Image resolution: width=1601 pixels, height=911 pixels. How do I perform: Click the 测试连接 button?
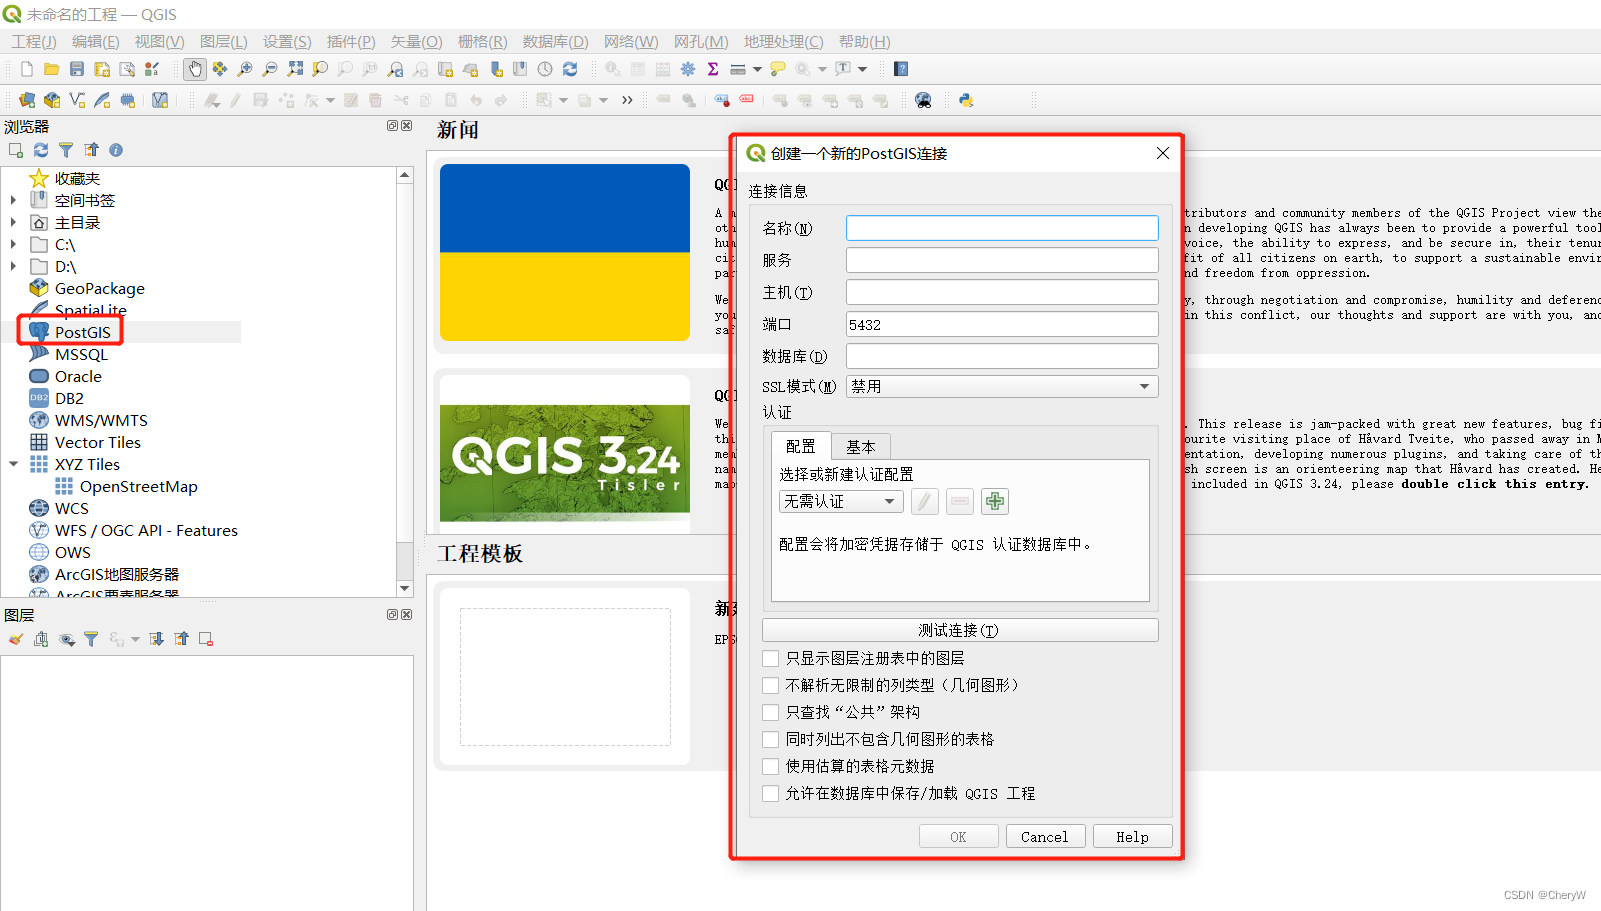coord(960,630)
